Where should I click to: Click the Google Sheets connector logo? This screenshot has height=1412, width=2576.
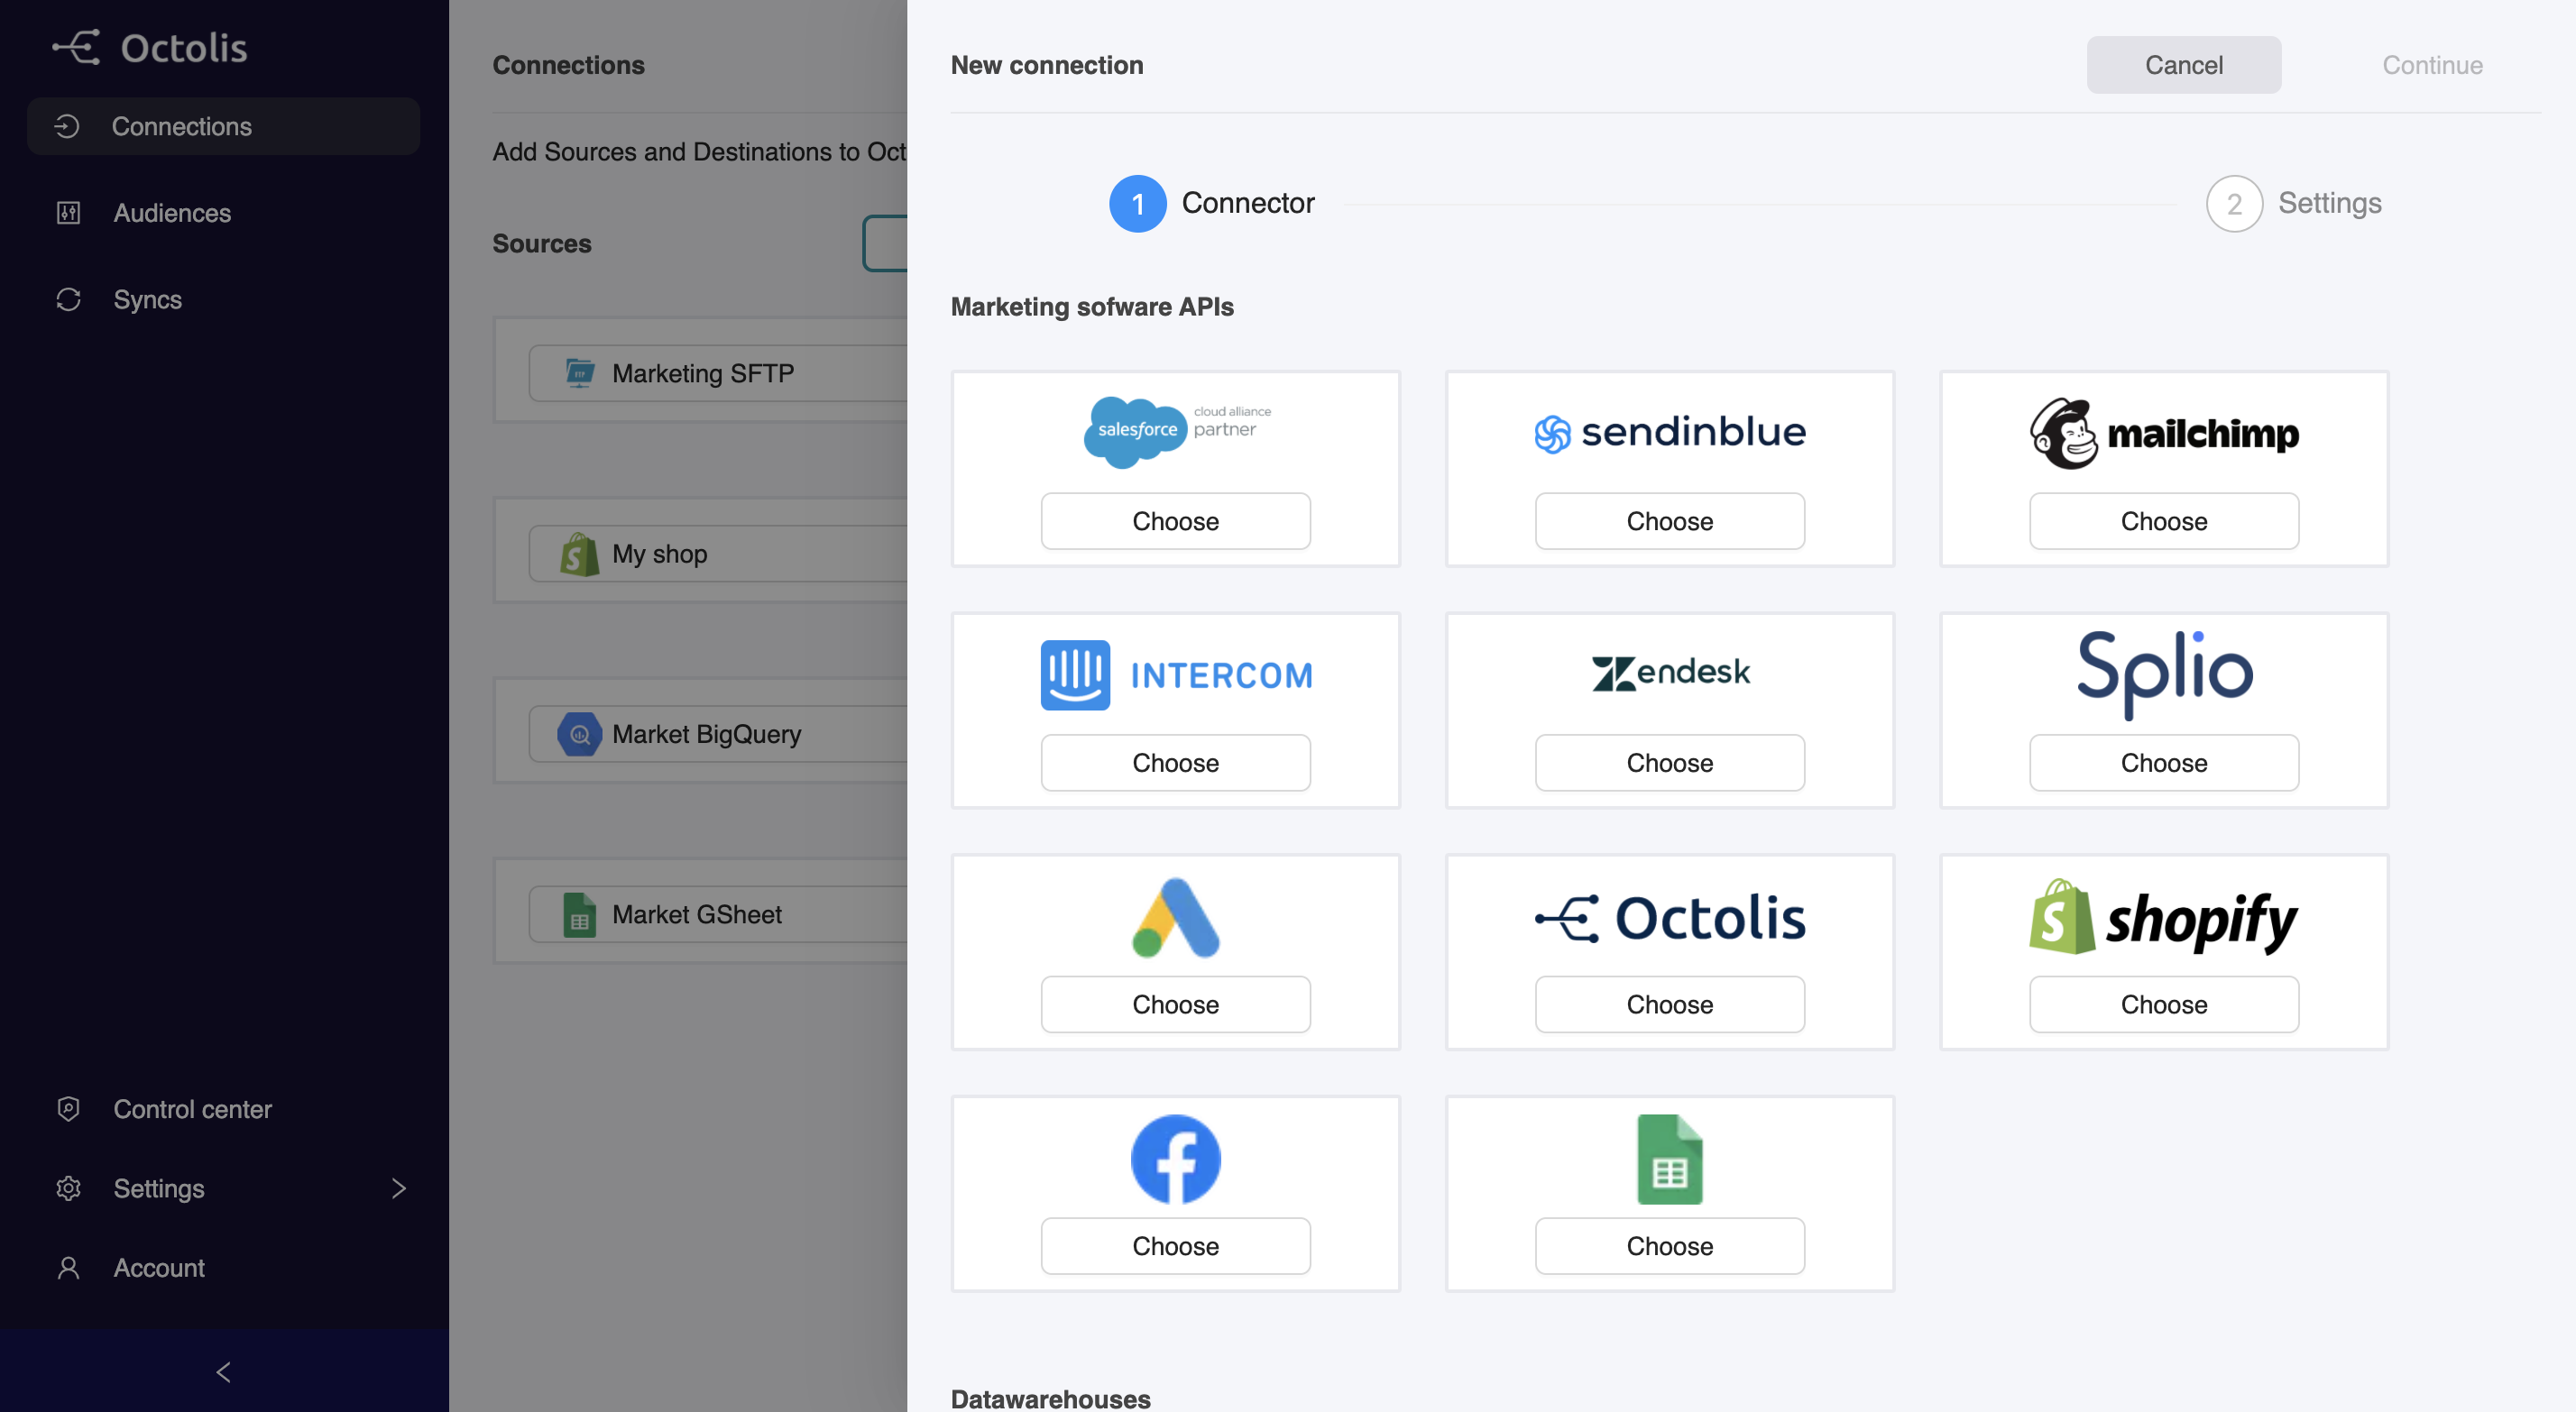(x=1670, y=1159)
